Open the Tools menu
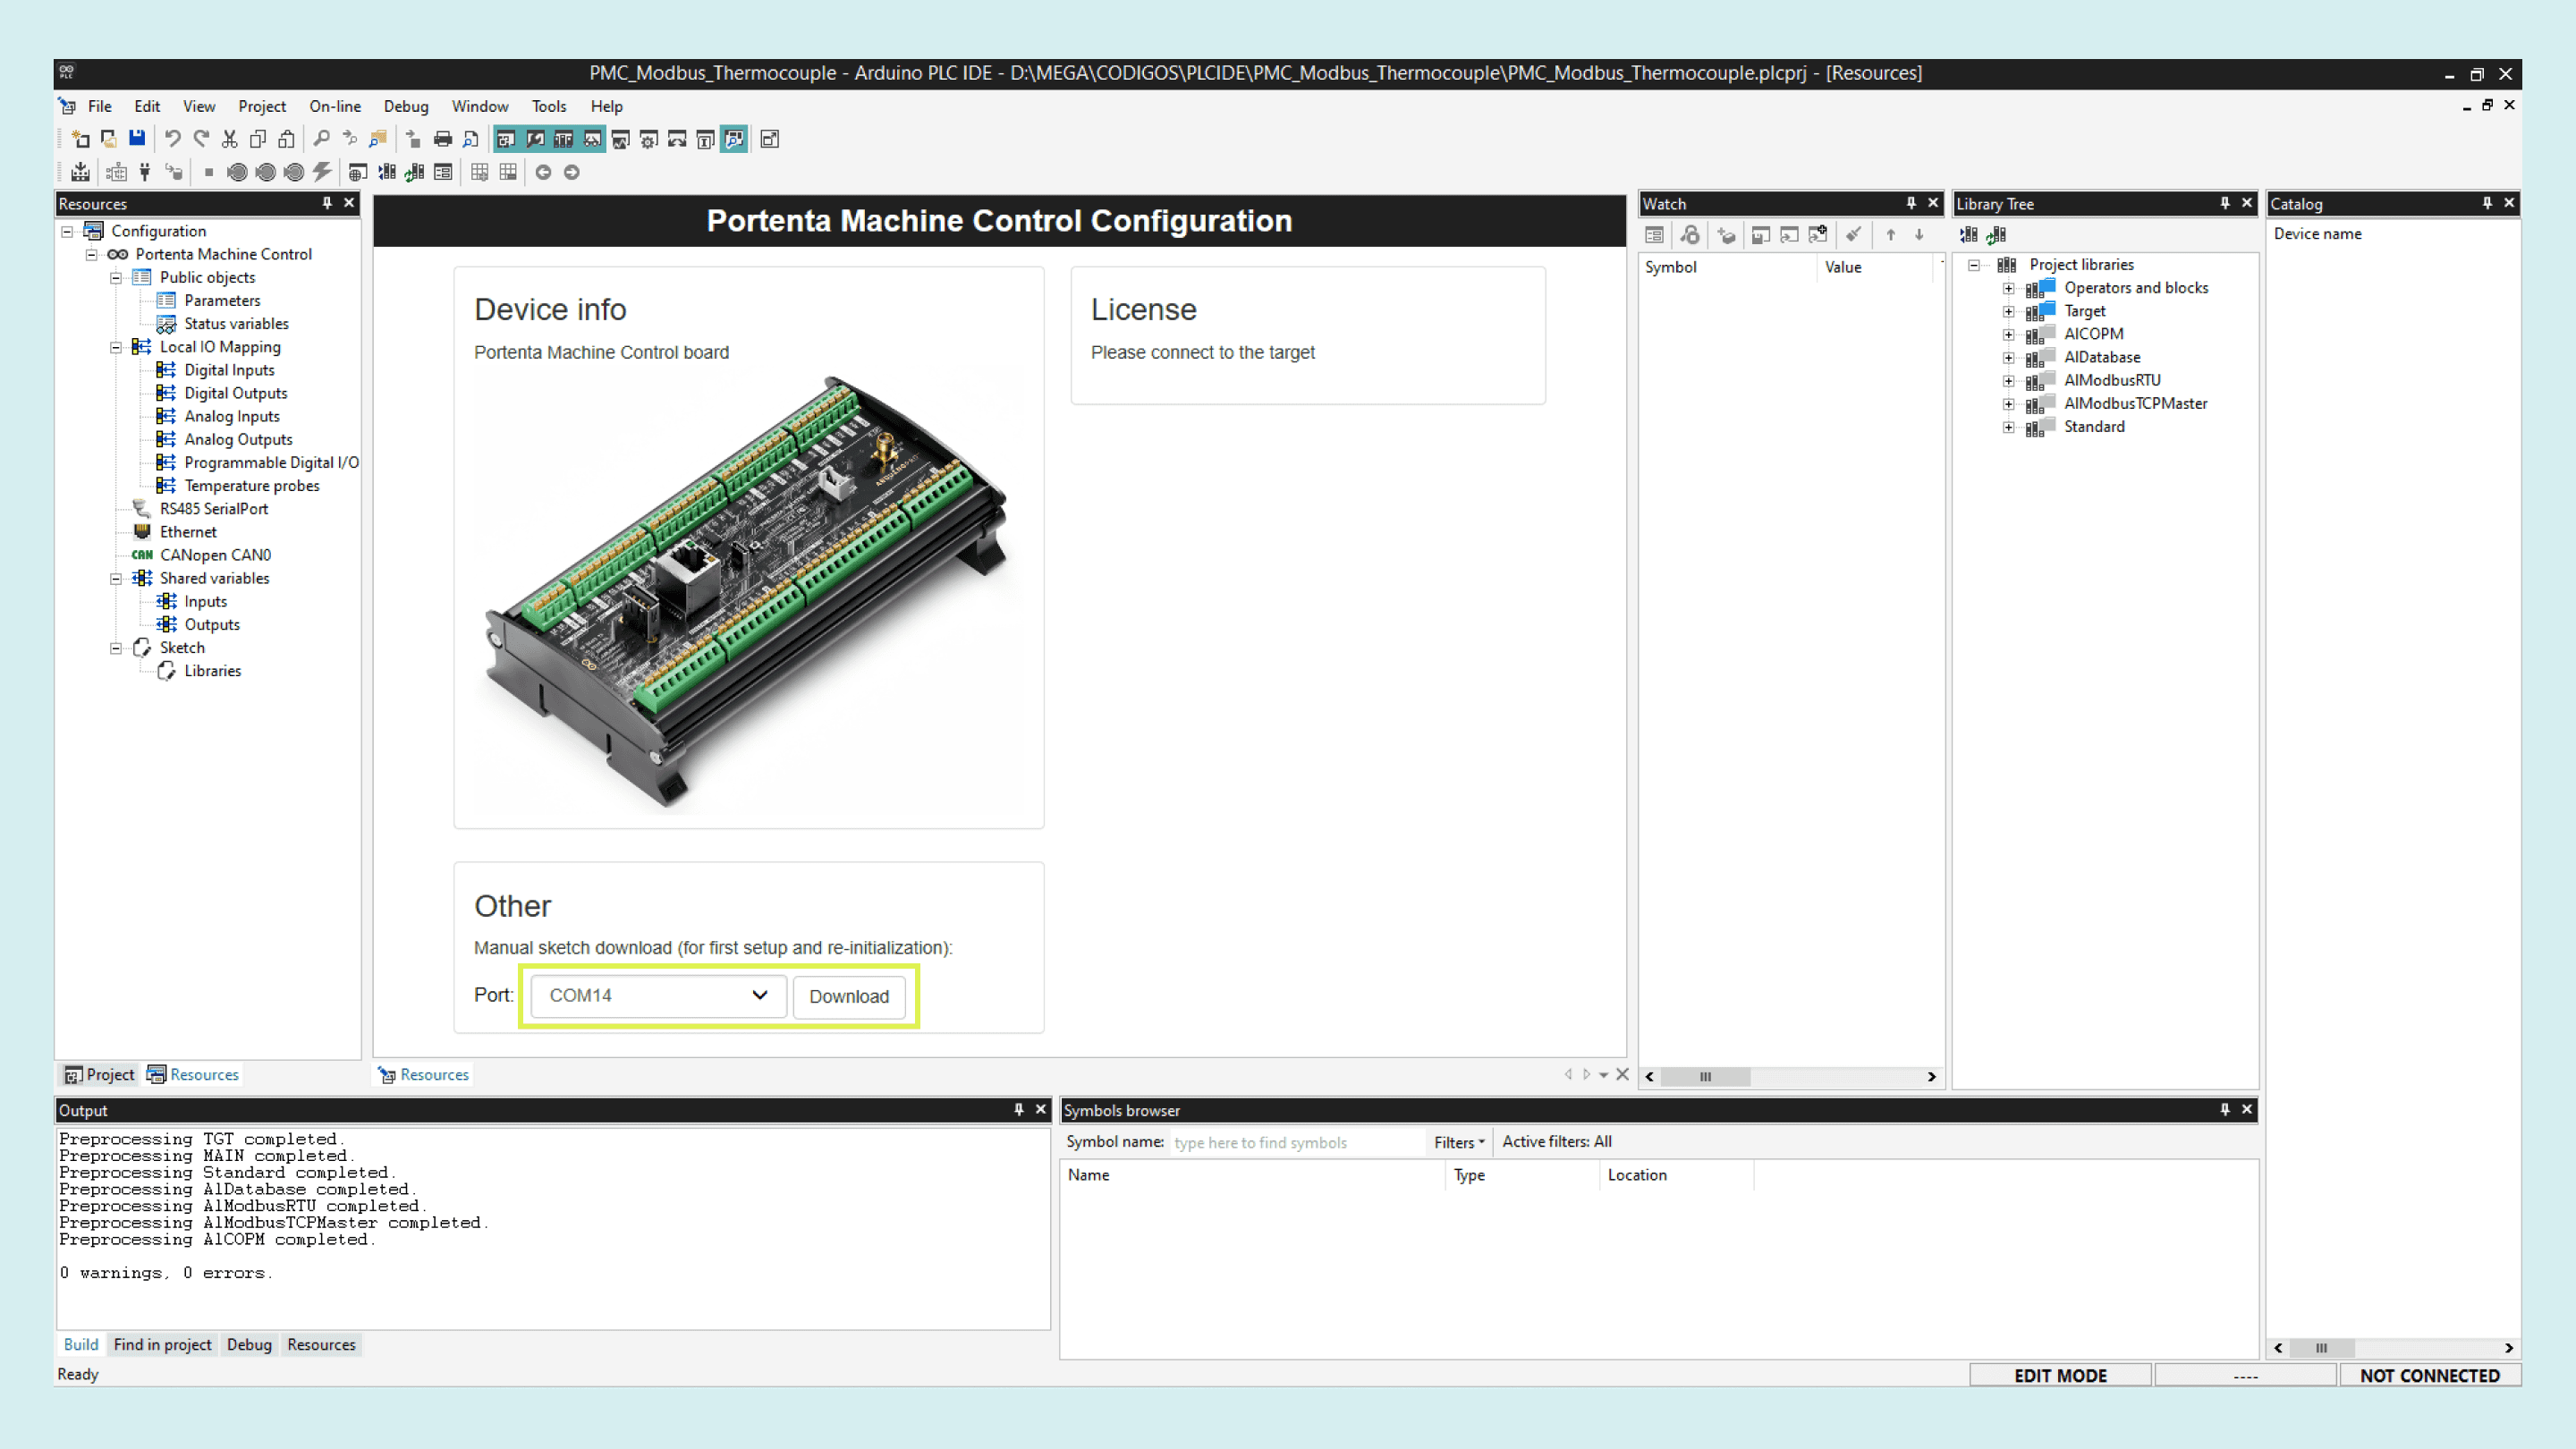 click(549, 106)
